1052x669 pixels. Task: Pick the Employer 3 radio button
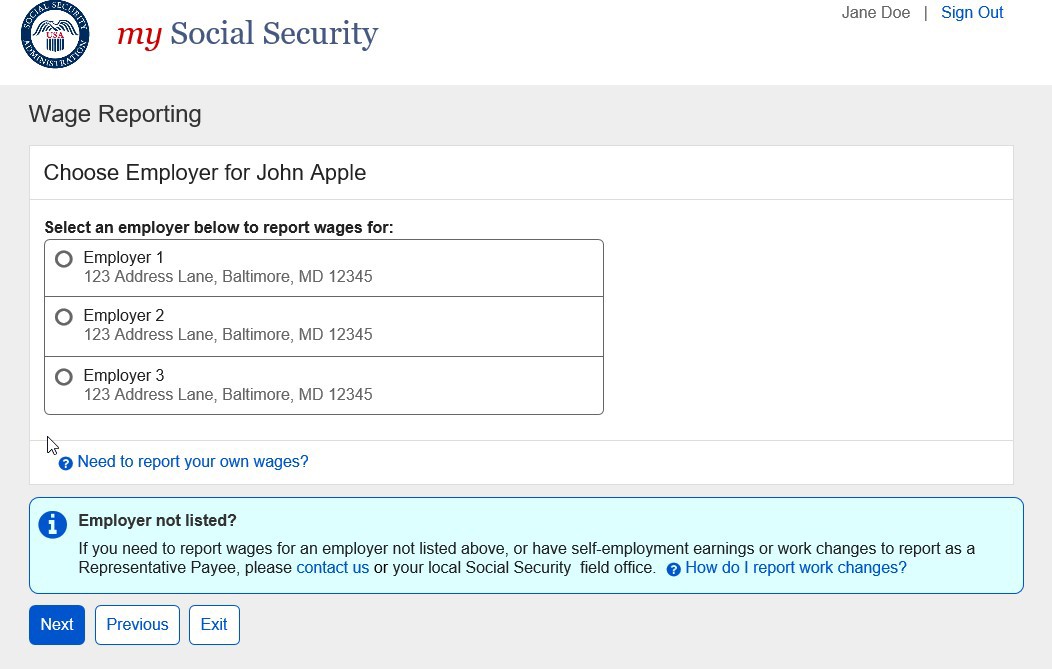point(64,377)
